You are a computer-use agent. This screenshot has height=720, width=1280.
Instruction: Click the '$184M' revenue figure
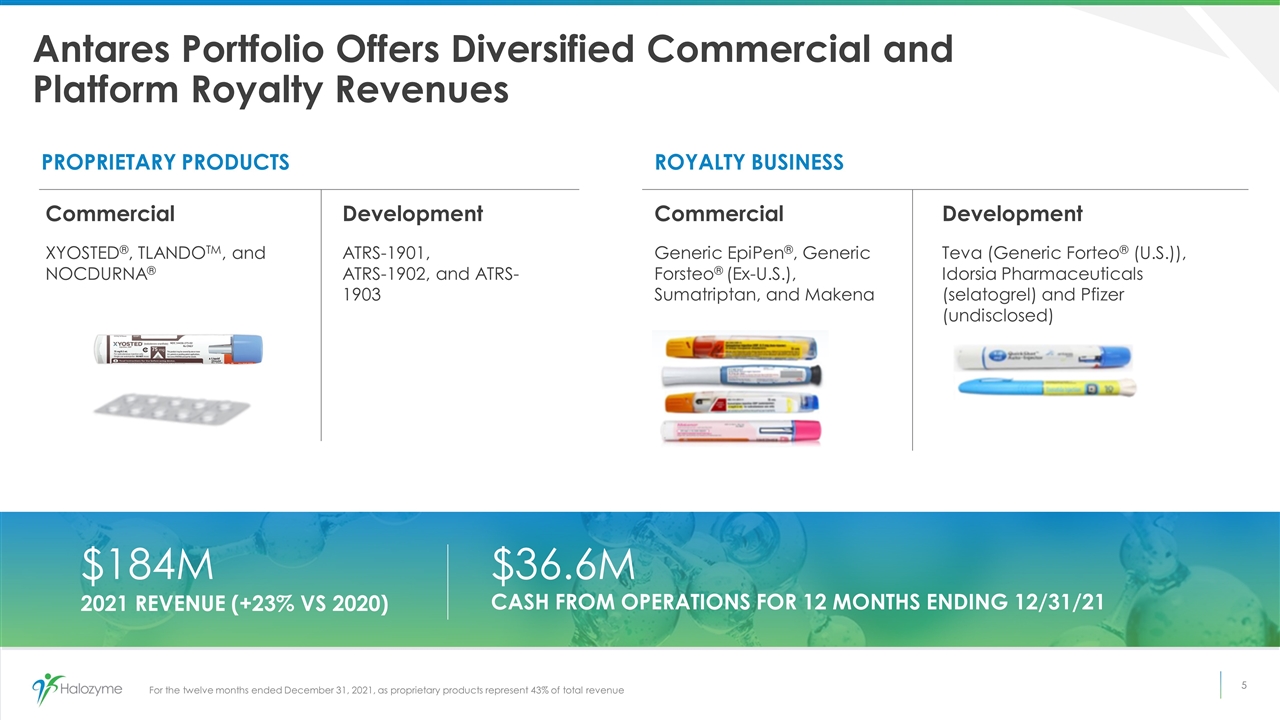click(x=148, y=566)
